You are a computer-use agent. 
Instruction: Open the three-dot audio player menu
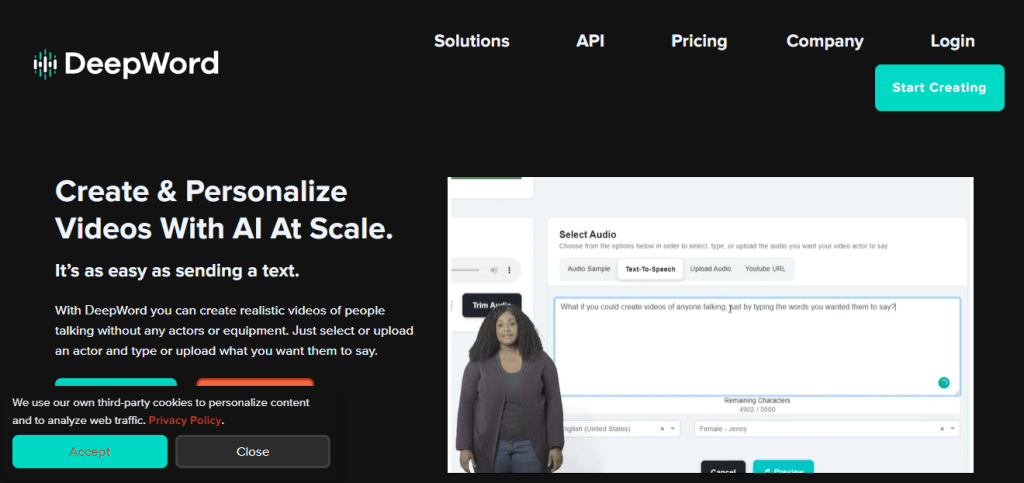(509, 270)
